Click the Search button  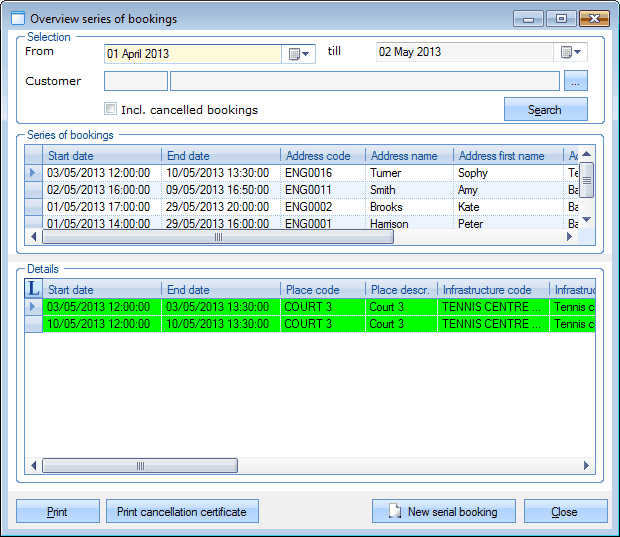[545, 109]
